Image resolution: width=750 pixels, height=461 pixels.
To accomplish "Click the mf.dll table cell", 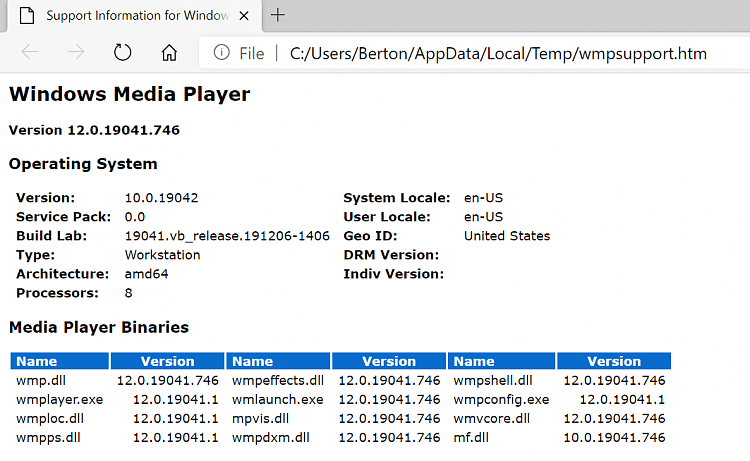I will (471, 438).
